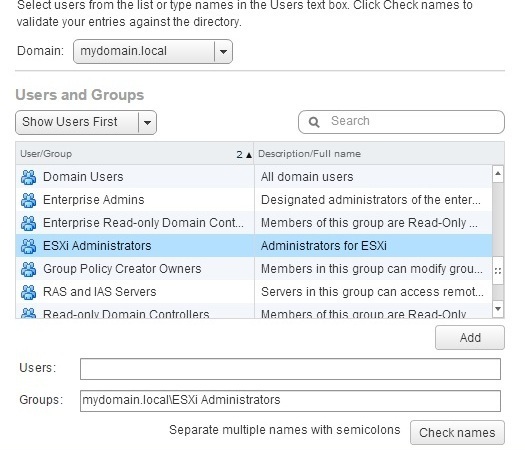This screenshot has height=450, width=525.
Task: Click the sort order arrow in User/Group header
Action: (x=249, y=155)
